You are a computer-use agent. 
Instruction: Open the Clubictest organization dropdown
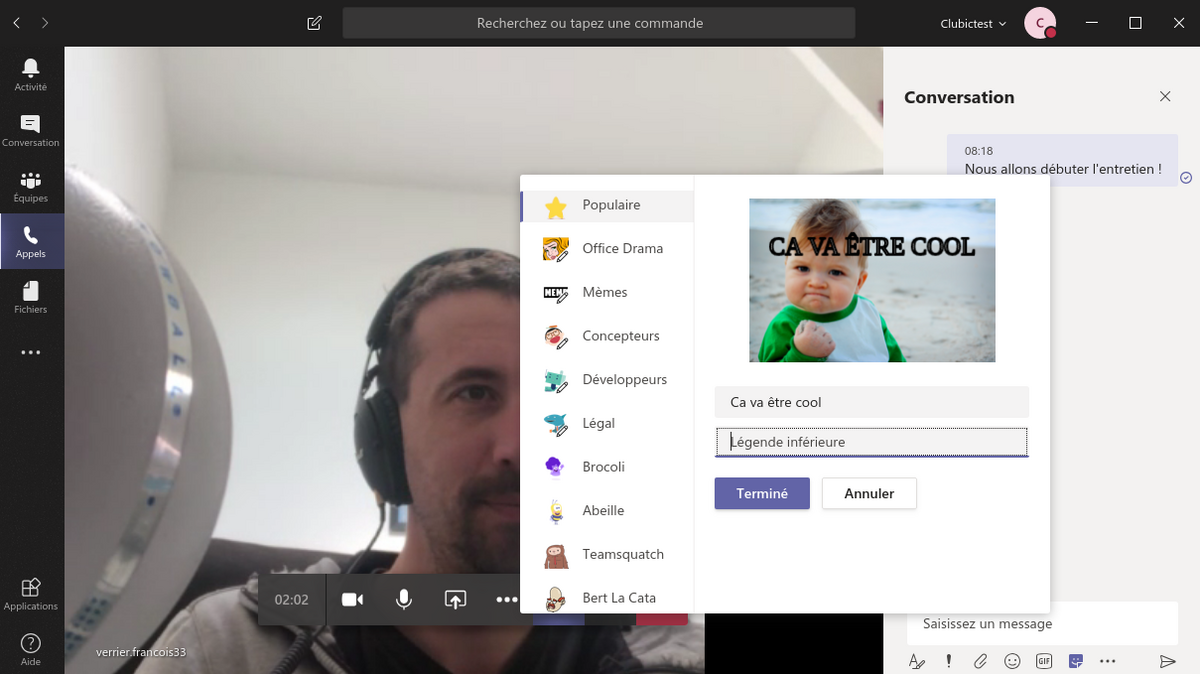tap(973, 23)
